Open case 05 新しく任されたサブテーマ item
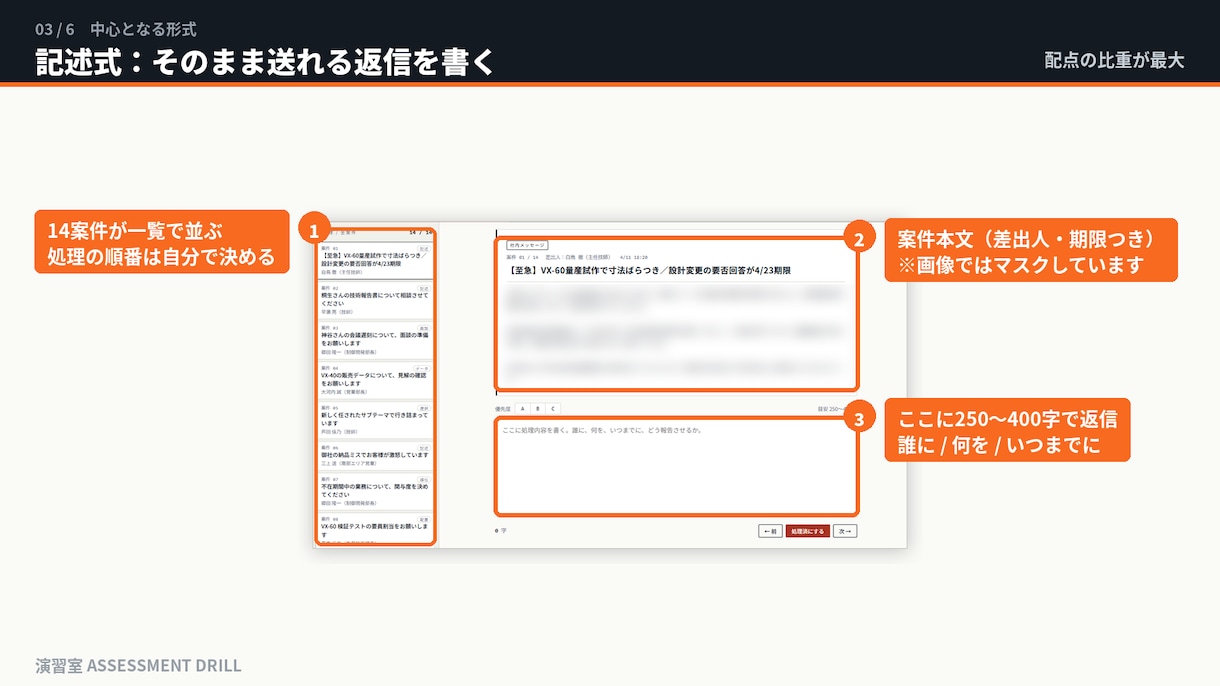1220x686 pixels. tap(375, 421)
